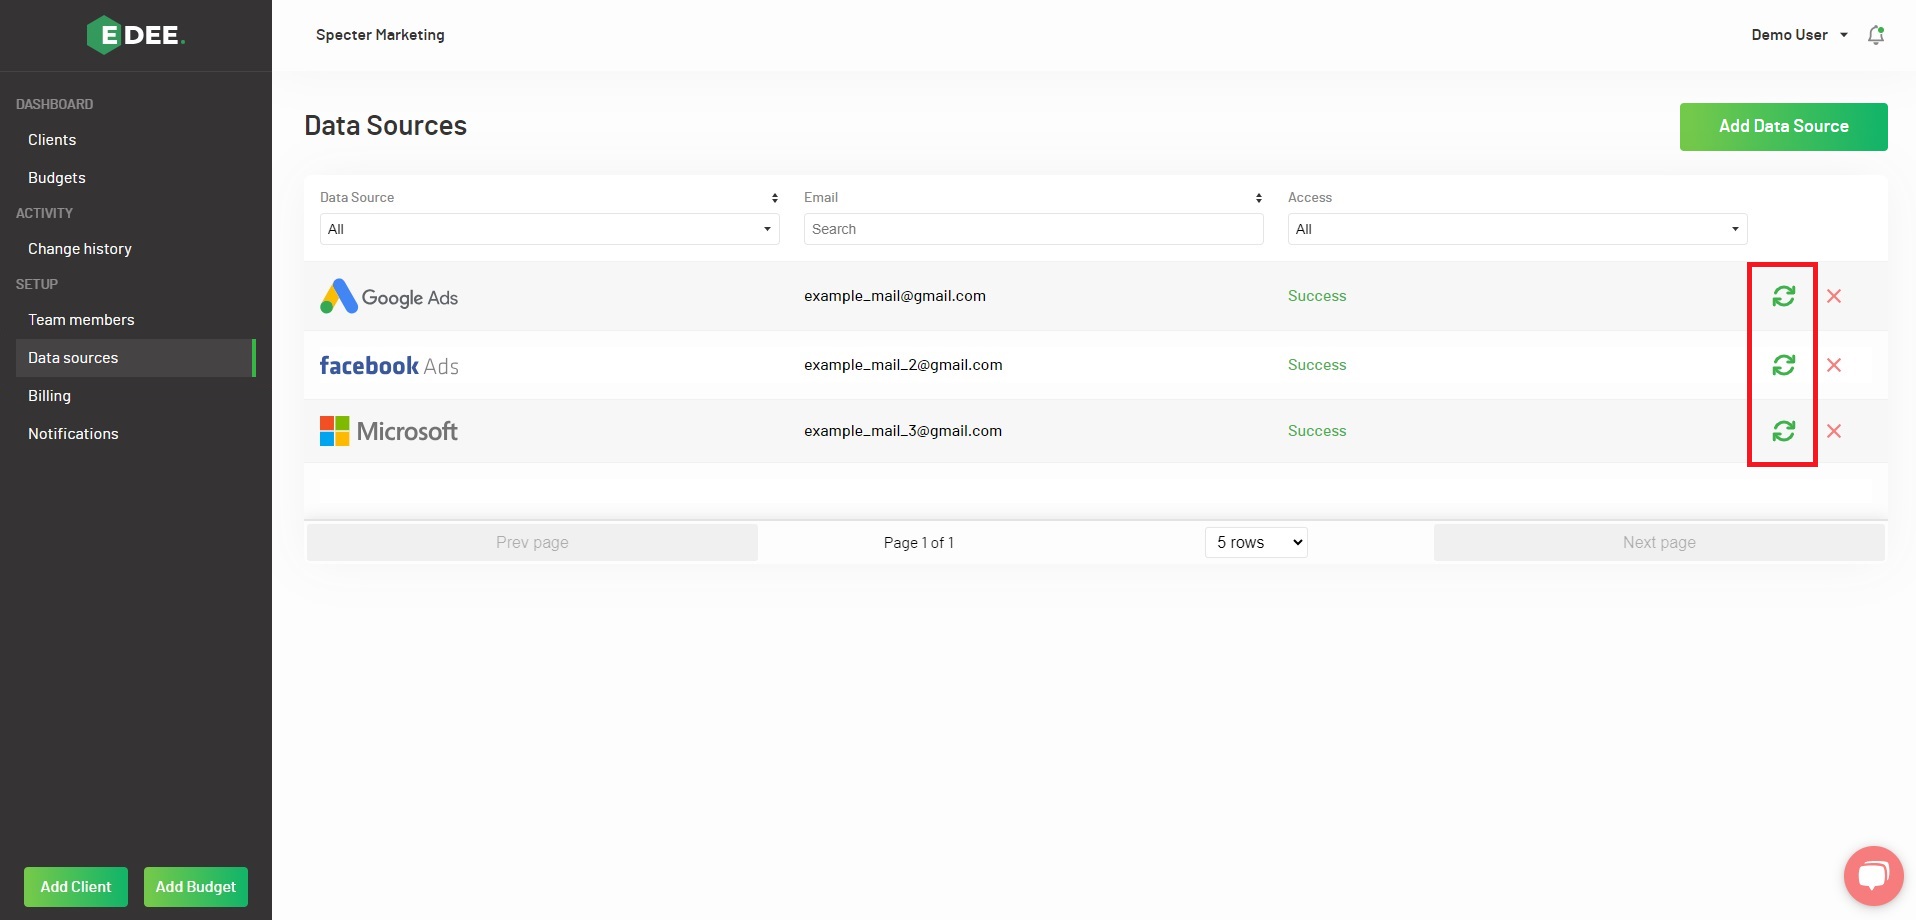Click the Data Sources heading

[386, 126]
